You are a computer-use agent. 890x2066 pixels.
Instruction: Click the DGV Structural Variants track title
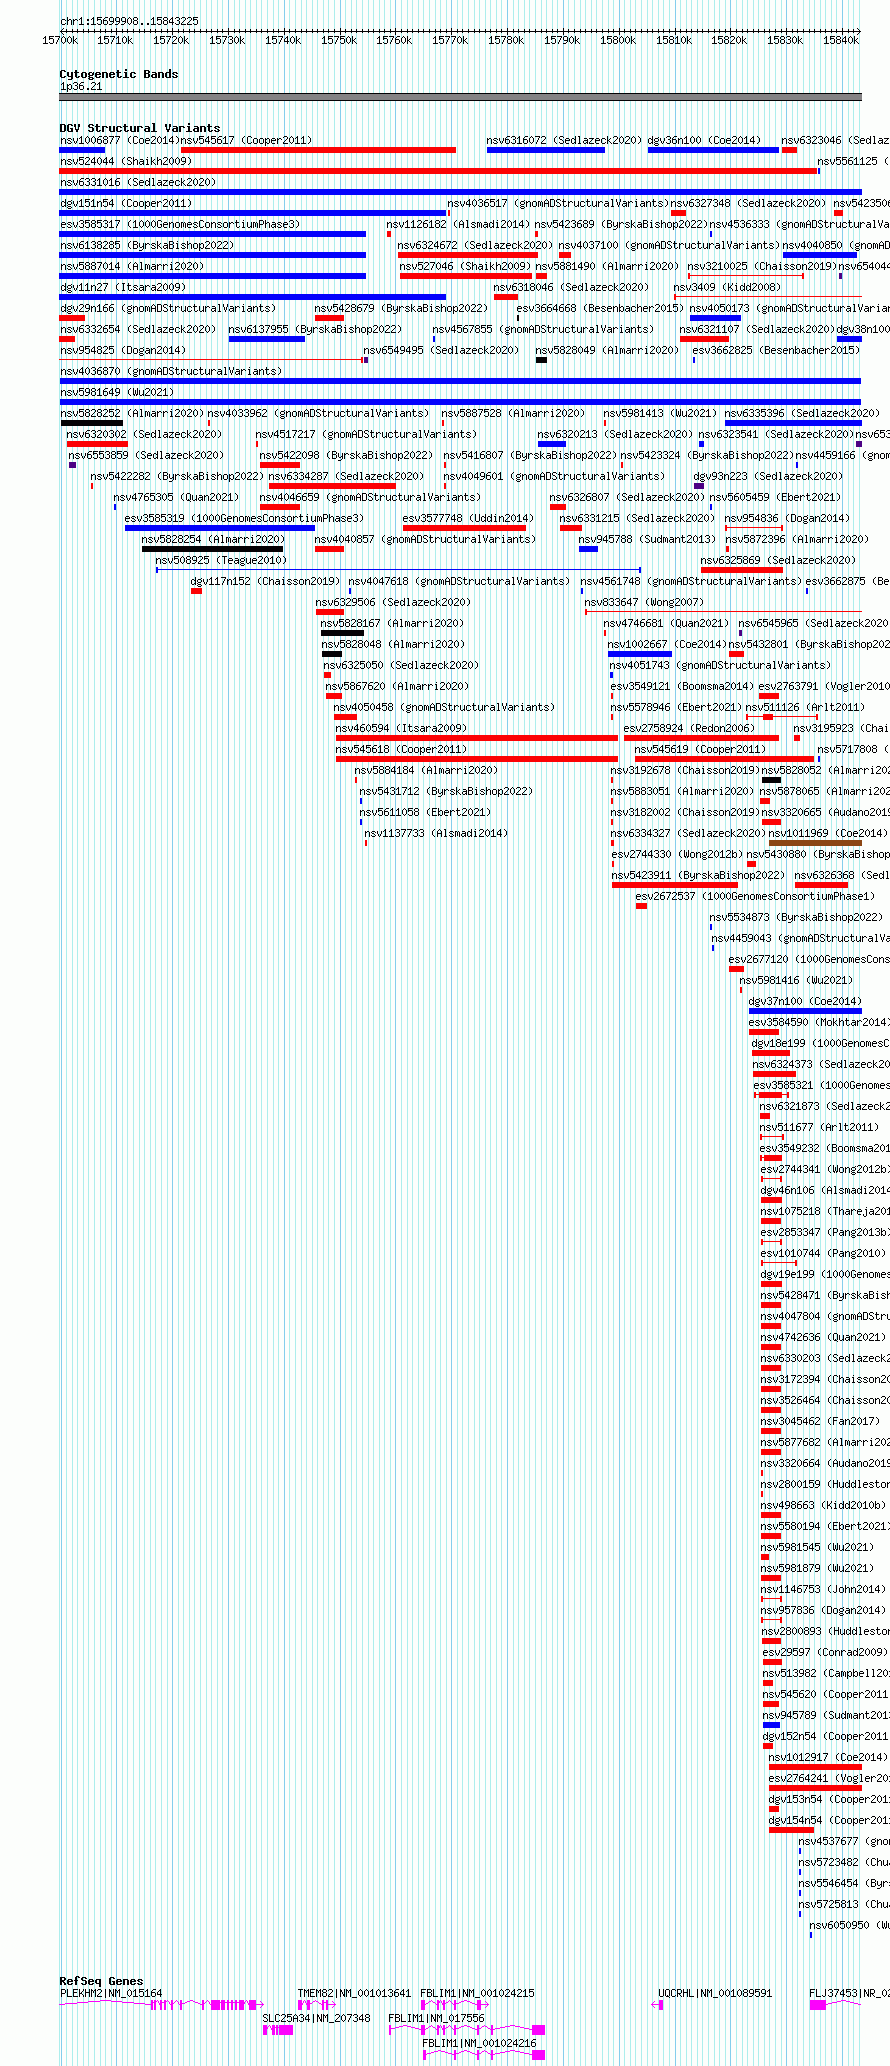tap(139, 128)
